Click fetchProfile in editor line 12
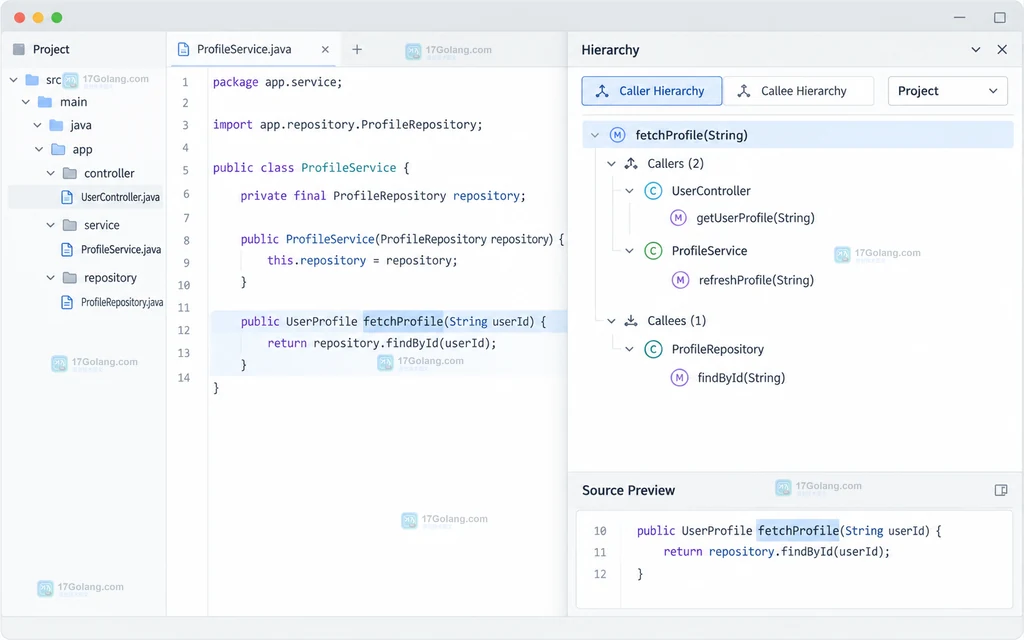The width and height of the screenshot is (1024, 640). tap(403, 321)
